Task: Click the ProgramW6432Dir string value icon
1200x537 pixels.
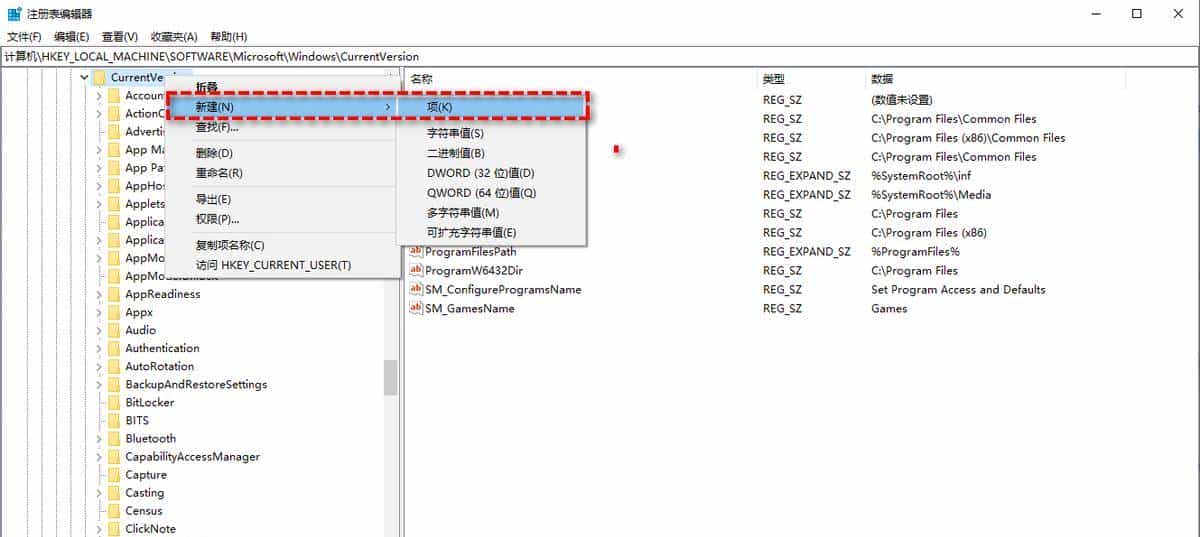Action: 417,270
